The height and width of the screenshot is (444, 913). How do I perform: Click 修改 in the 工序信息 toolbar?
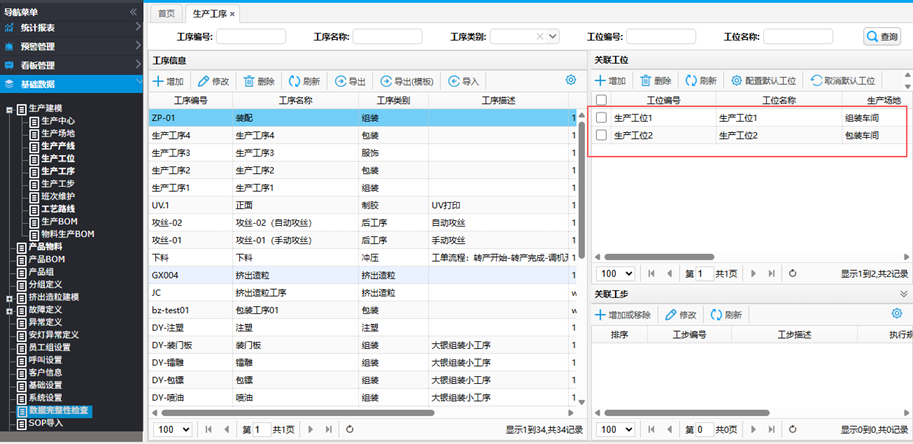pyautogui.click(x=214, y=81)
